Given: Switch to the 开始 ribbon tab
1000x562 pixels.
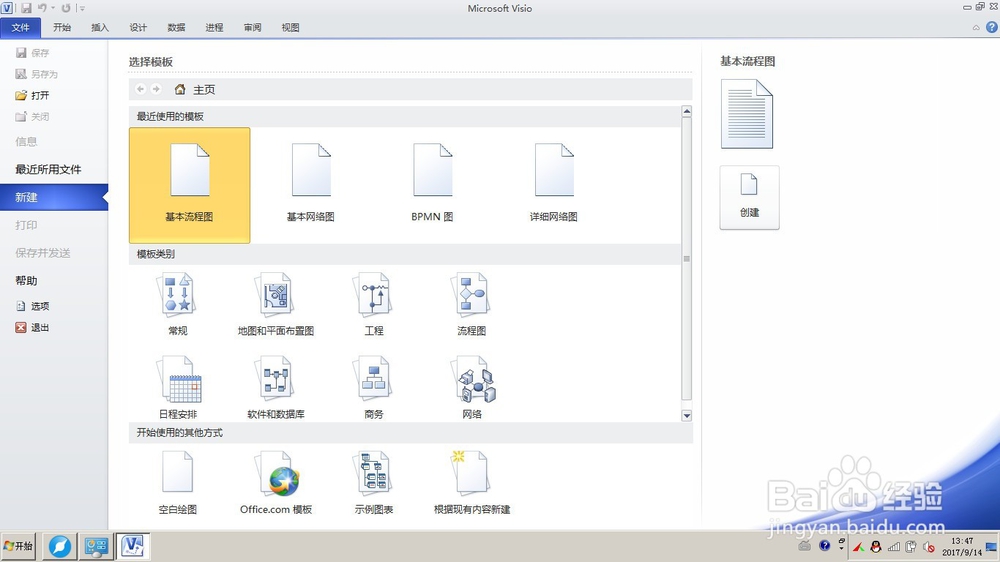Looking at the screenshot, I should [62, 27].
